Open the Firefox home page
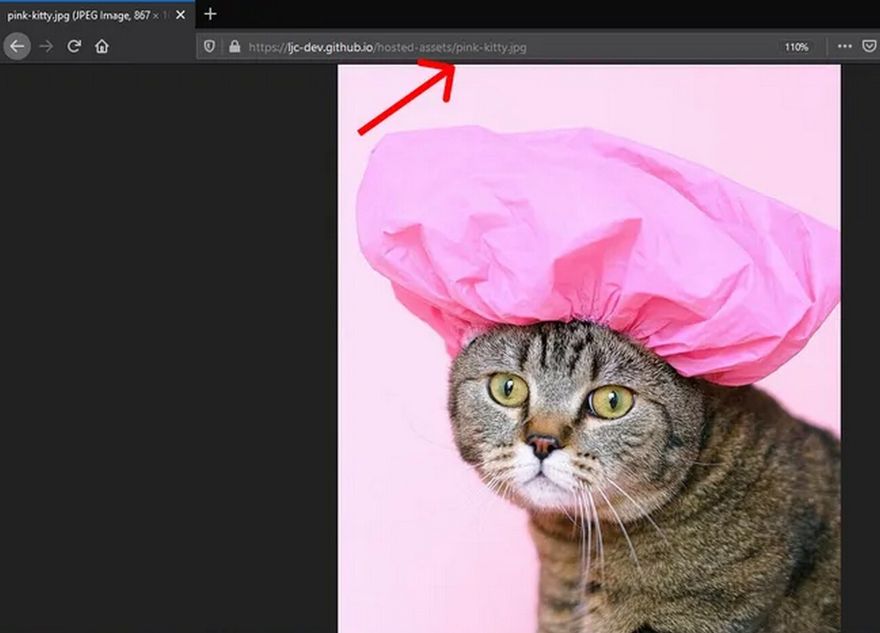The image size is (880, 633). coord(102,46)
